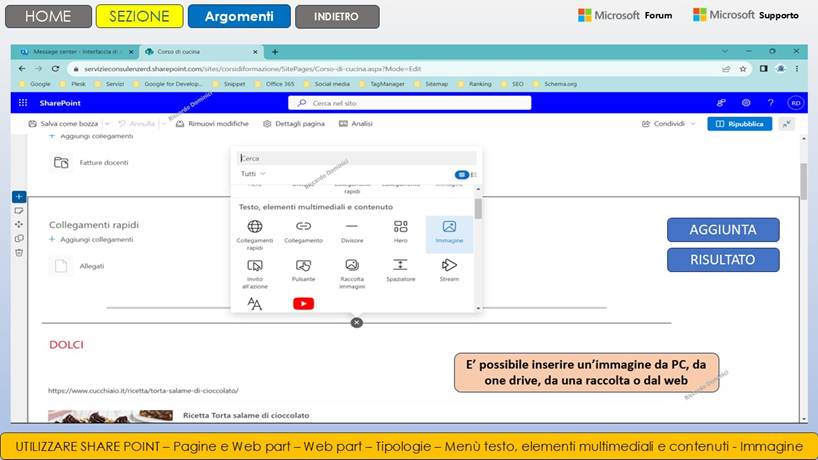This screenshot has height=460, width=818.
Task: Open a new browser tab
Action: point(275,52)
